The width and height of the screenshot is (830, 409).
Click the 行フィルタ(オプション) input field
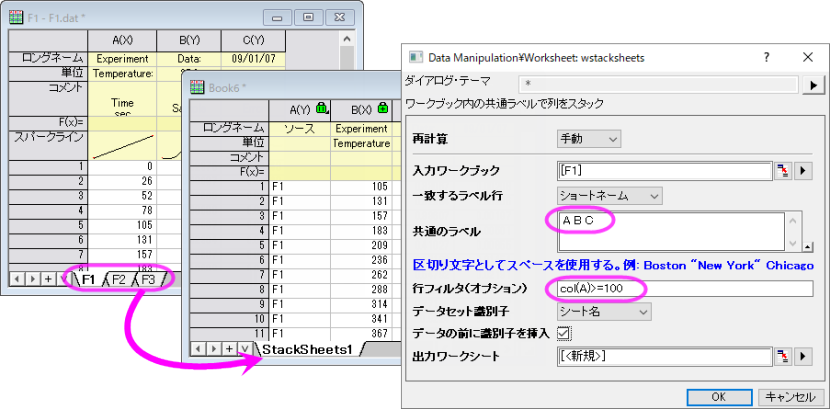click(684, 289)
